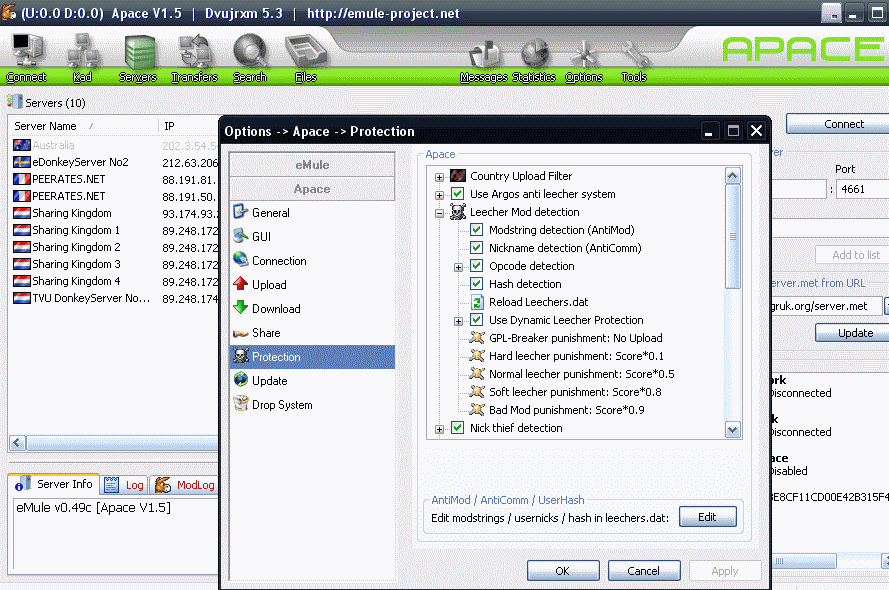889x590 pixels.
Task: Click Normal leecher punishment: Score*0.5
Action: pyautogui.click(x=581, y=374)
